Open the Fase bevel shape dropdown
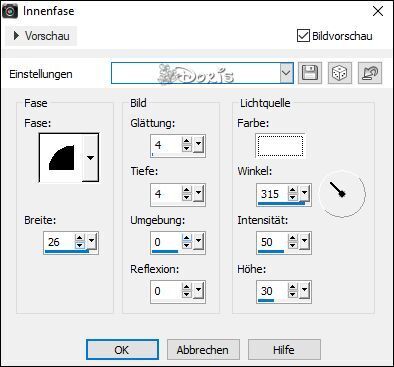This screenshot has width=394, height=367. pos(90,157)
